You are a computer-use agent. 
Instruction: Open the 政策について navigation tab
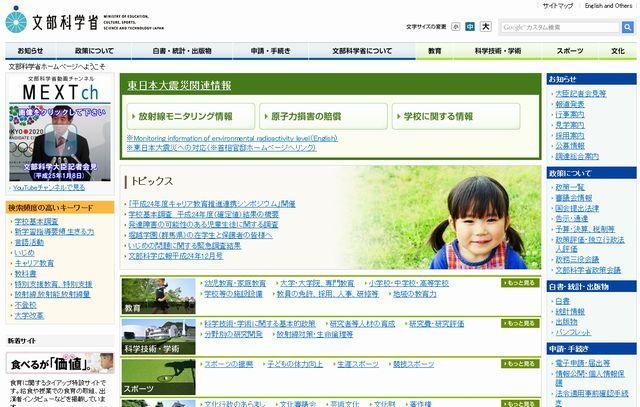tap(94, 51)
